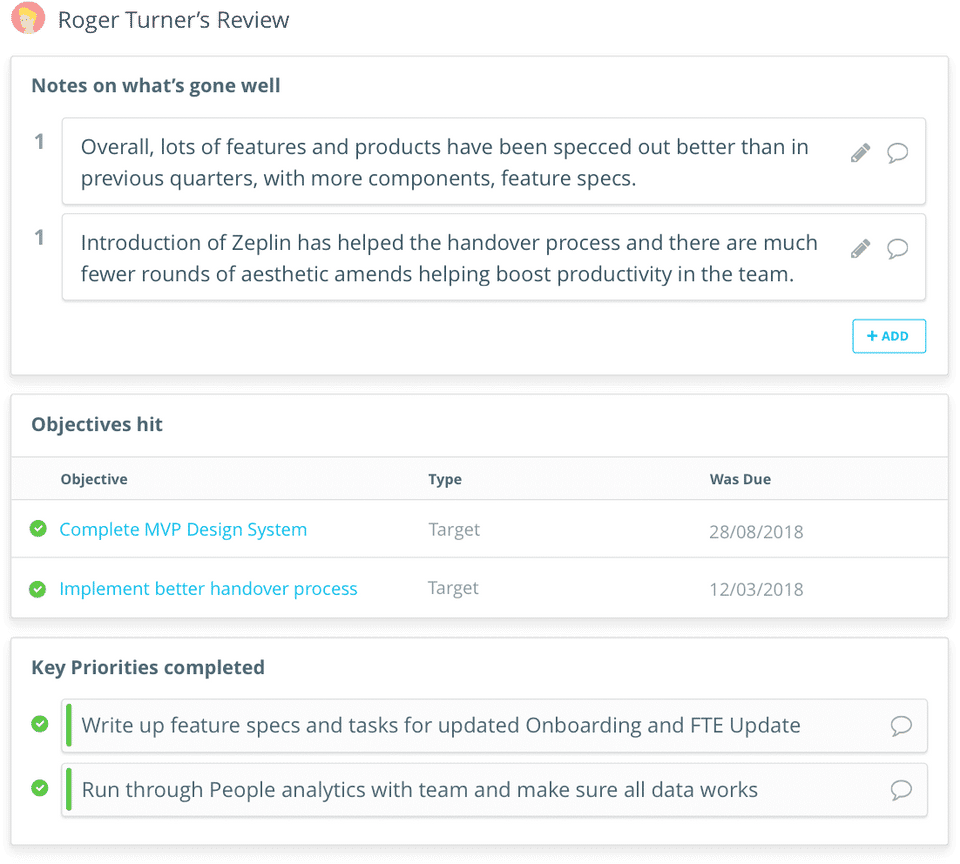
Task: Sort by Was Due column header
Action: 740,479
